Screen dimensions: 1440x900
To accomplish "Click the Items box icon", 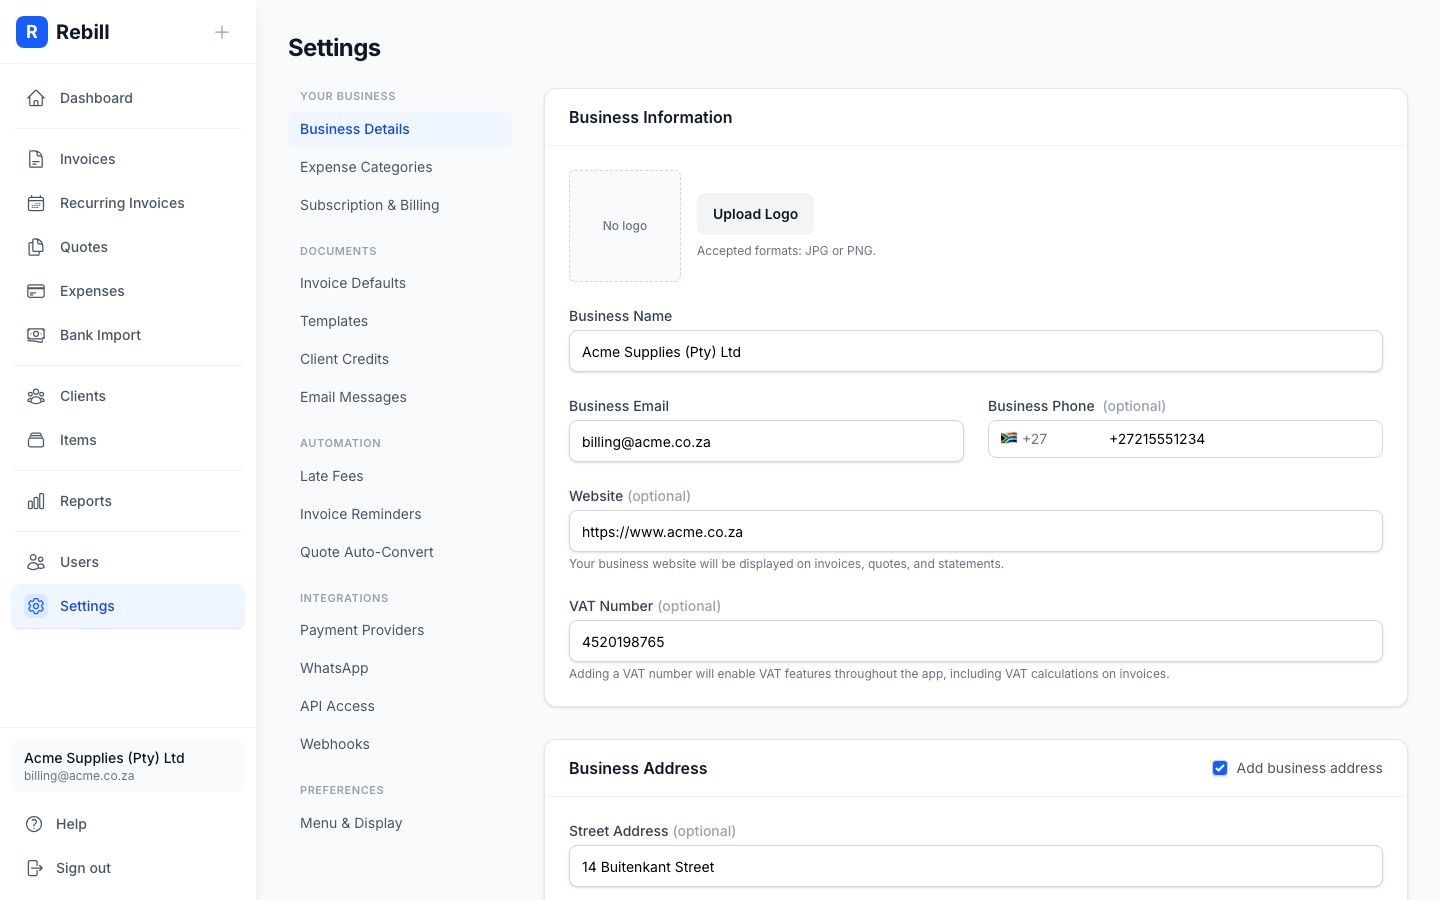I will tap(36, 440).
